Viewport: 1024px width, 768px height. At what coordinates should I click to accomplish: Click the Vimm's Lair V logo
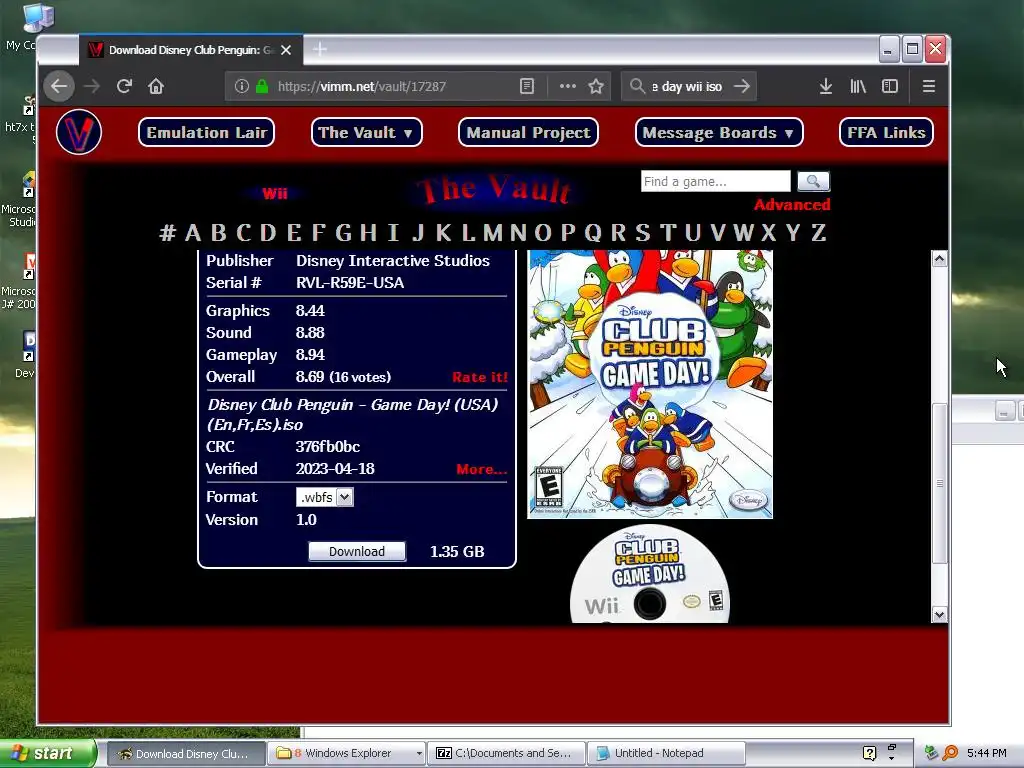(x=79, y=132)
